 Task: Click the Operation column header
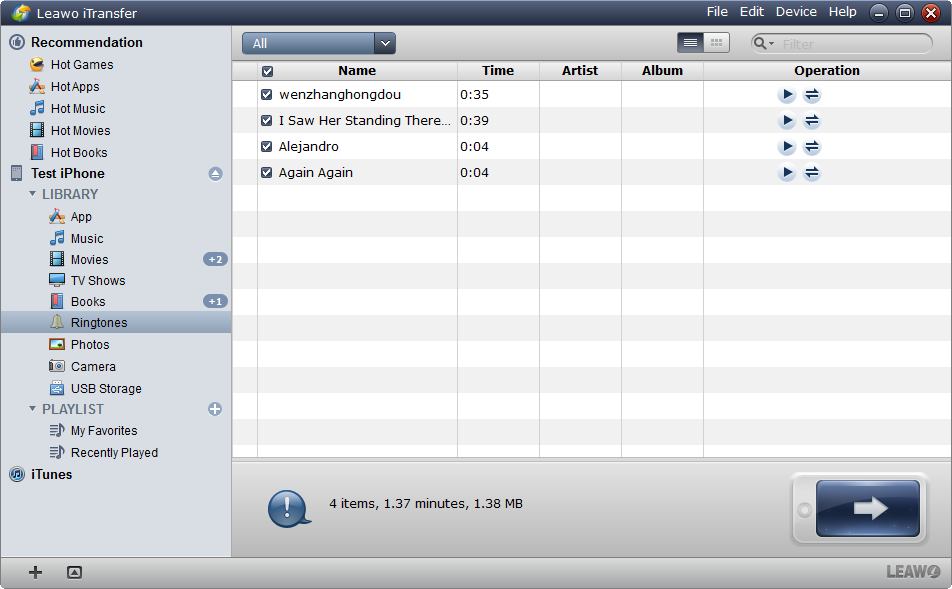coord(827,70)
